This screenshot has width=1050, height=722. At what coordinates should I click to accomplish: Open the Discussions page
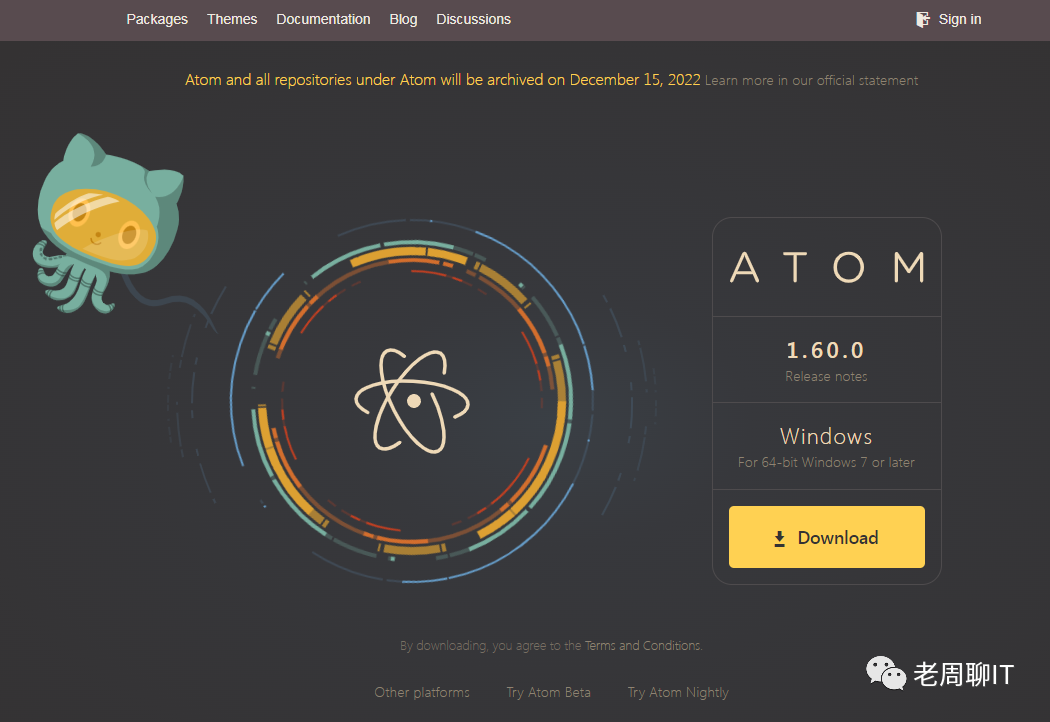pos(473,19)
